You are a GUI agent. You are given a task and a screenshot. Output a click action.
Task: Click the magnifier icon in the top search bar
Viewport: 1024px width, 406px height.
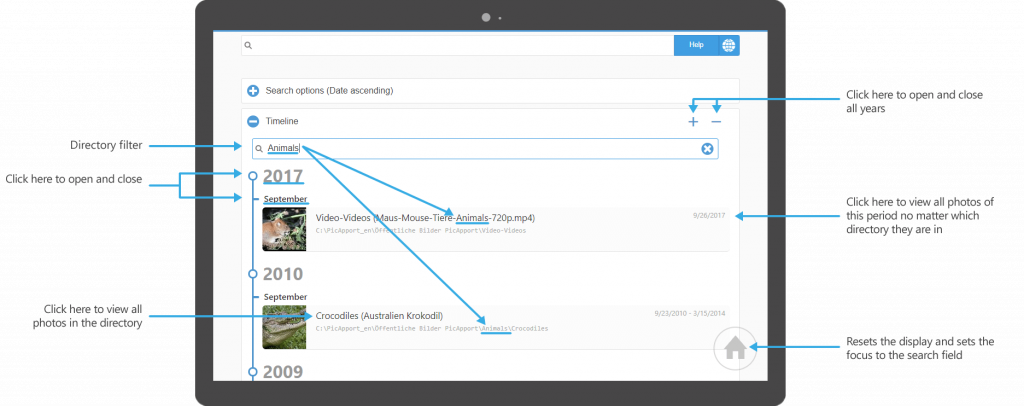(248, 46)
